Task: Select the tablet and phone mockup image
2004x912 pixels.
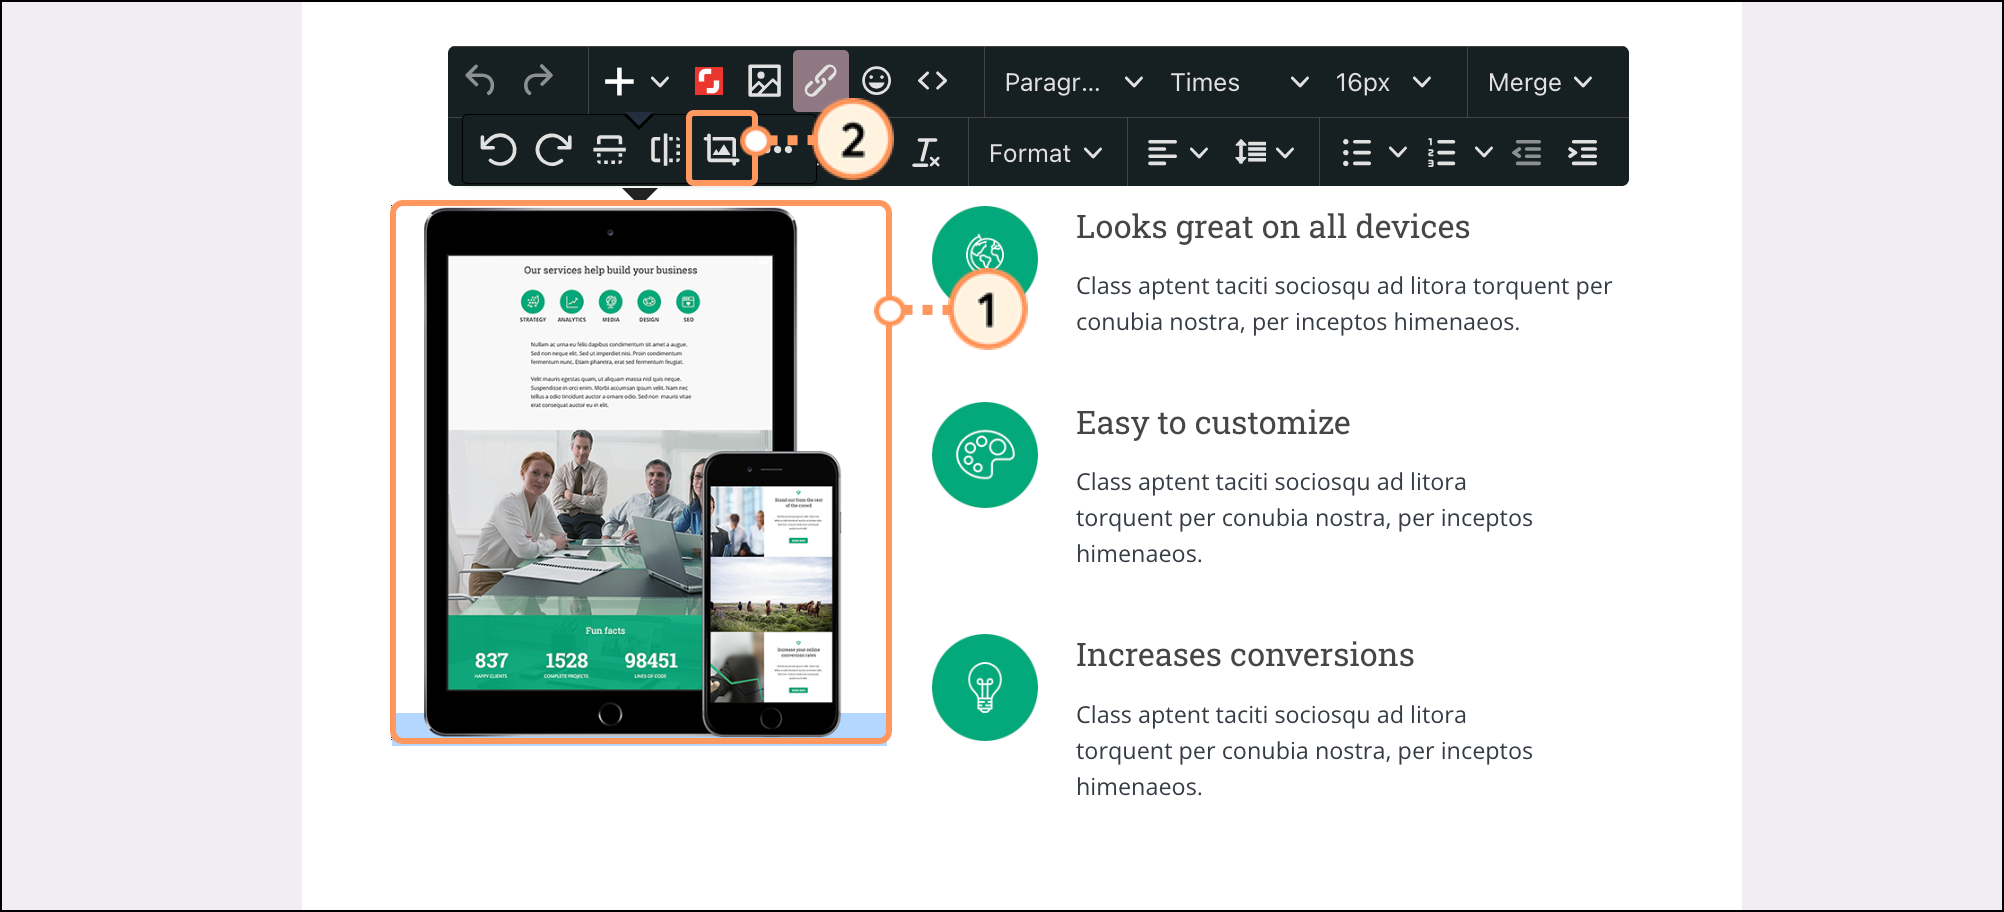Action: pyautogui.click(x=640, y=472)
